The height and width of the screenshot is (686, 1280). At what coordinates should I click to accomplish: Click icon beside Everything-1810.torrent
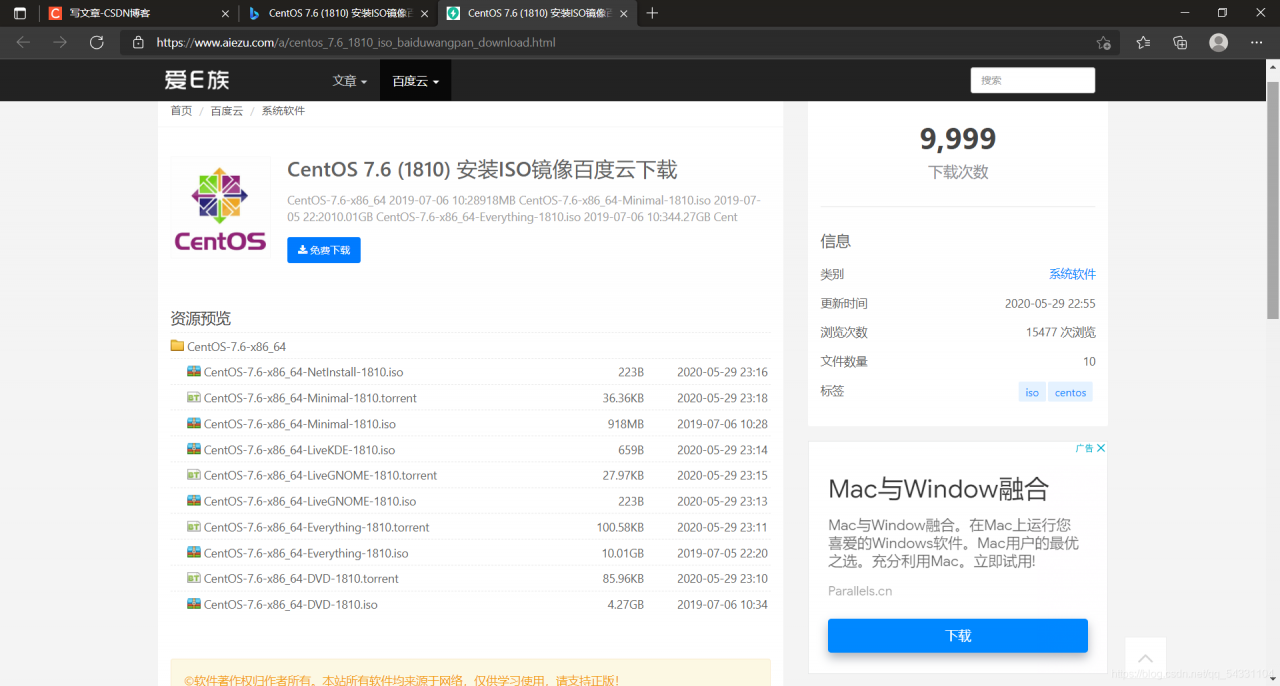point(194,526)
